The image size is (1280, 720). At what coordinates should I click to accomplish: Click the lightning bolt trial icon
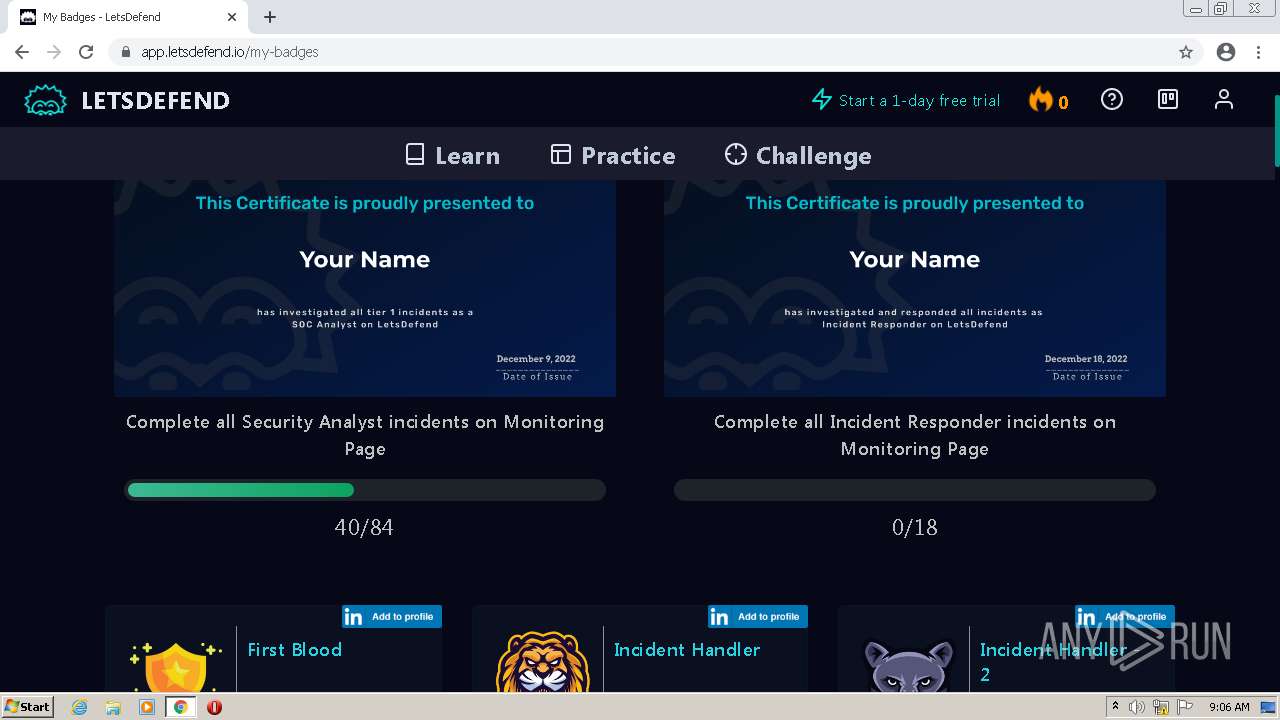(x=822, y=100)
